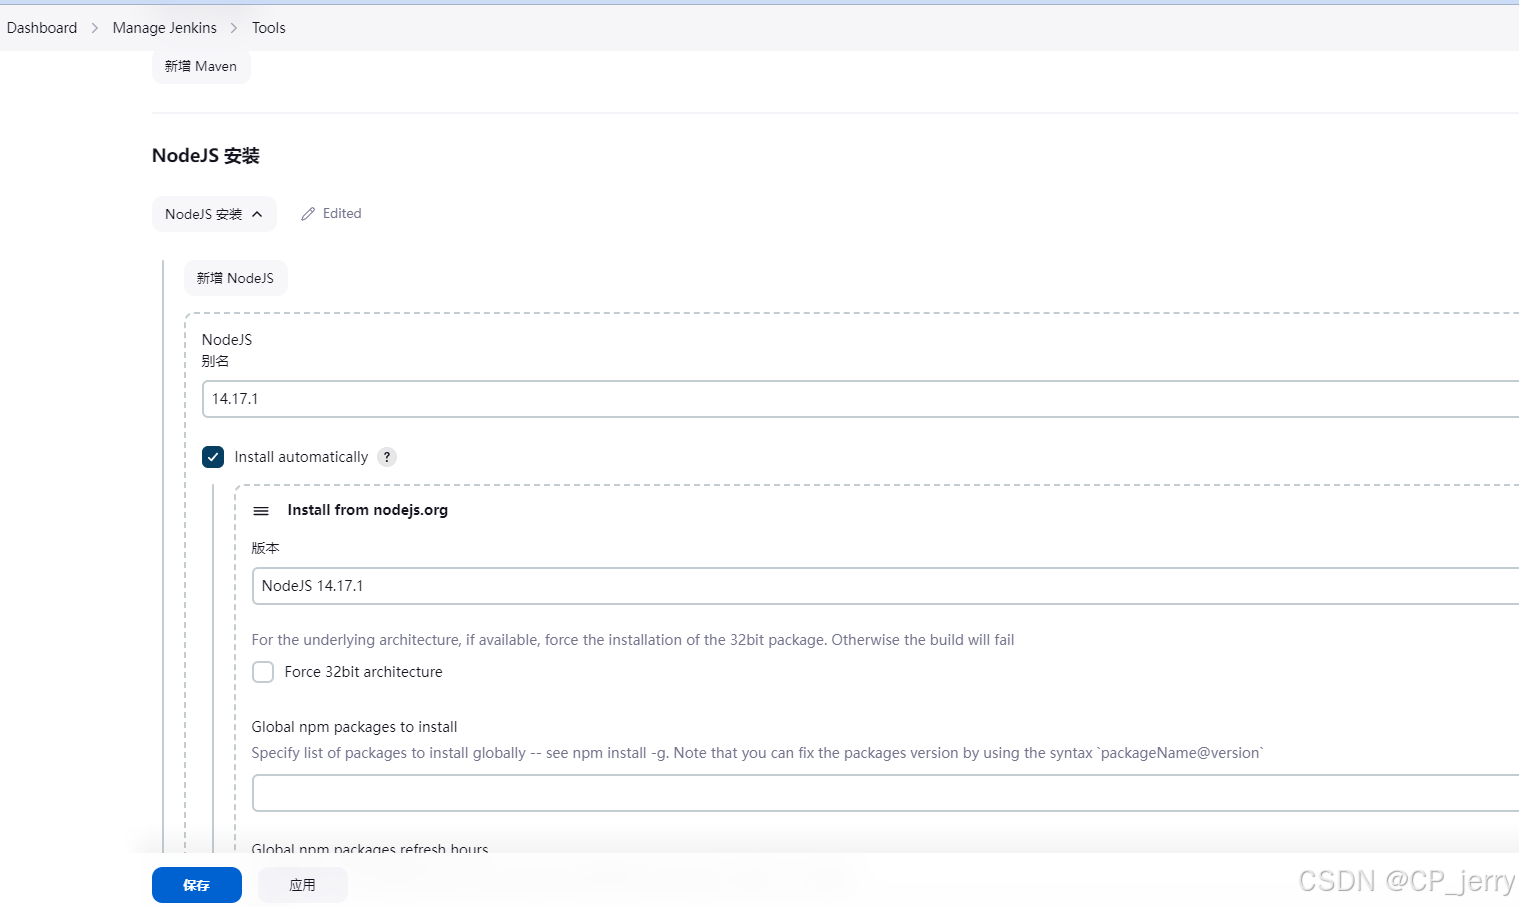The width and height of the screenshot is (1519, 907).
Task: Click the 新增 Maven button
Action: (x=201, y=66)
